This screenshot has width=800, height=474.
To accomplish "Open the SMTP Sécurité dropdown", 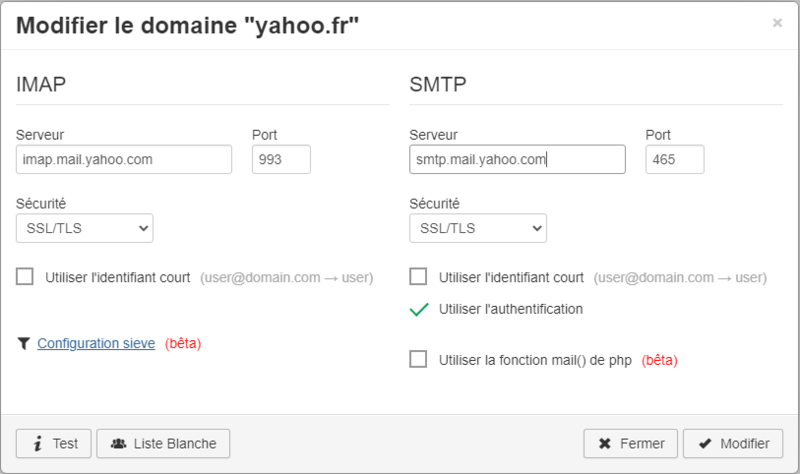I will [x=478, y=228].
